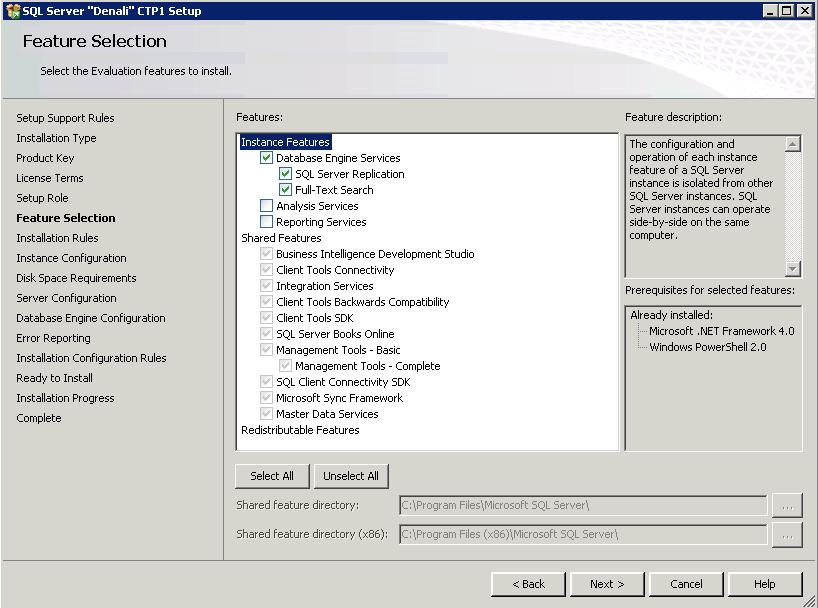Select Redistributable Features tree heading
This screenshot has width=818, height=608.
coord(300,430)
